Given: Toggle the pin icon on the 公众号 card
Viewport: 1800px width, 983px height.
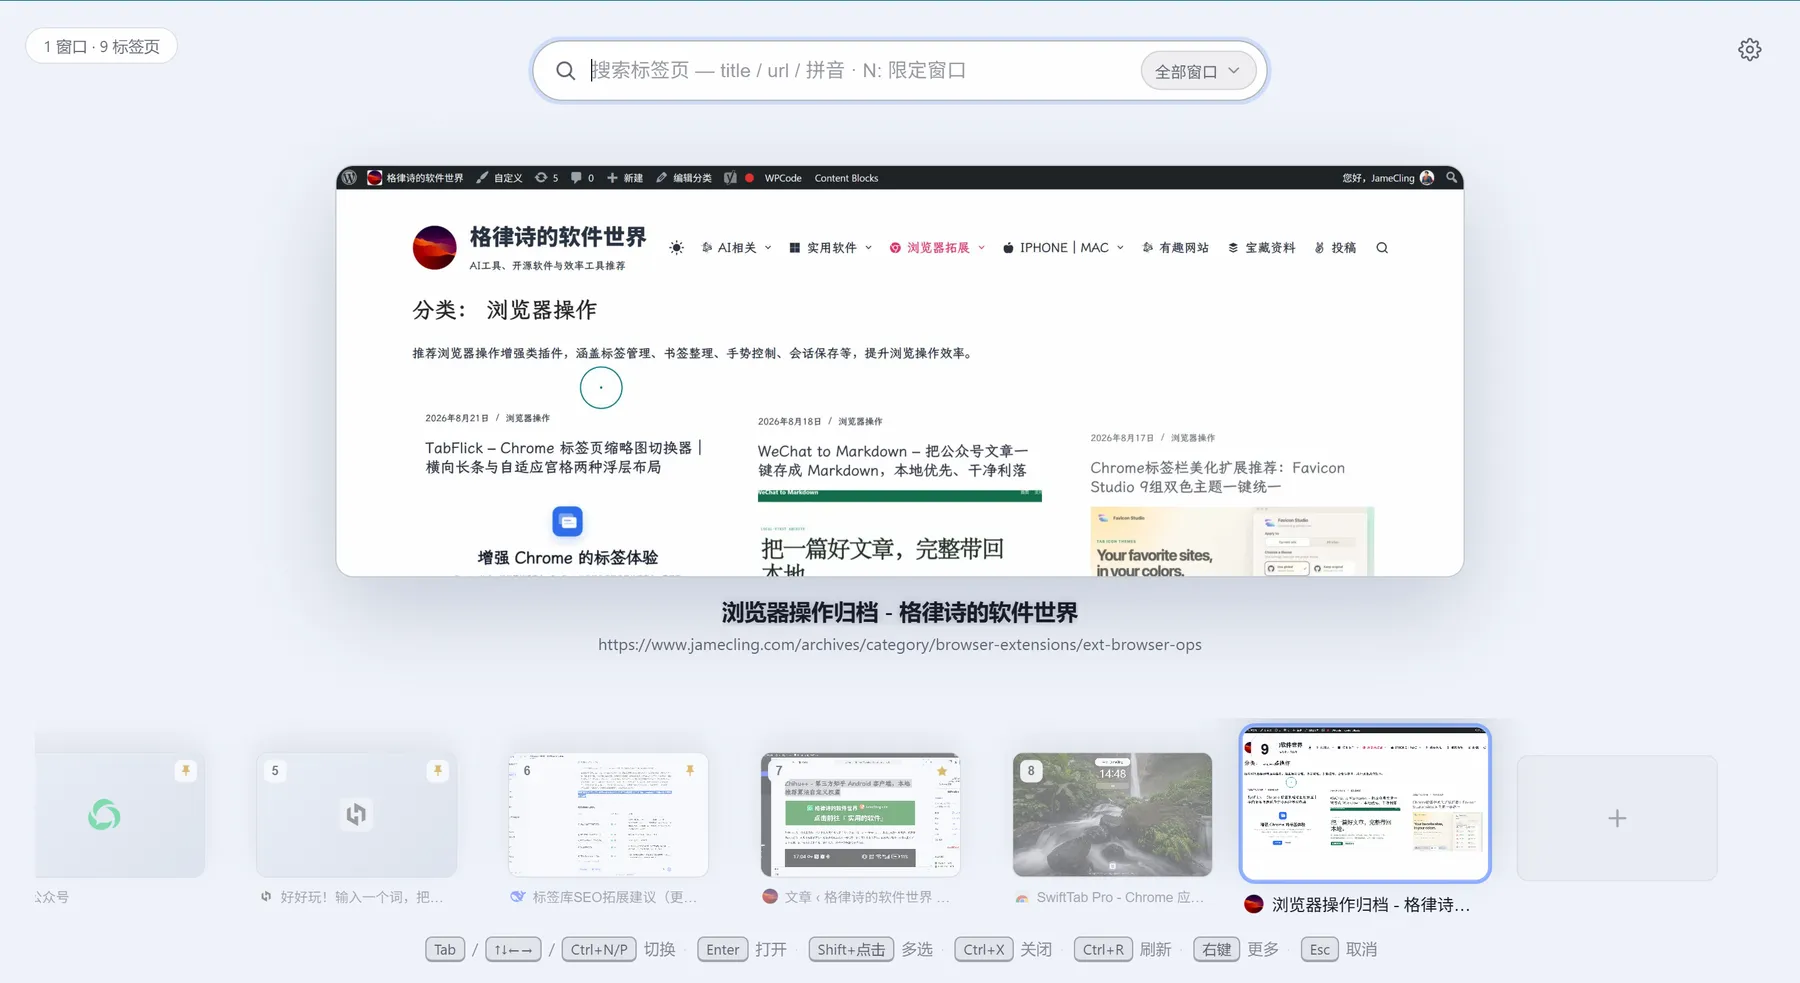Looking at the screenshot, I should click(185, 770).
